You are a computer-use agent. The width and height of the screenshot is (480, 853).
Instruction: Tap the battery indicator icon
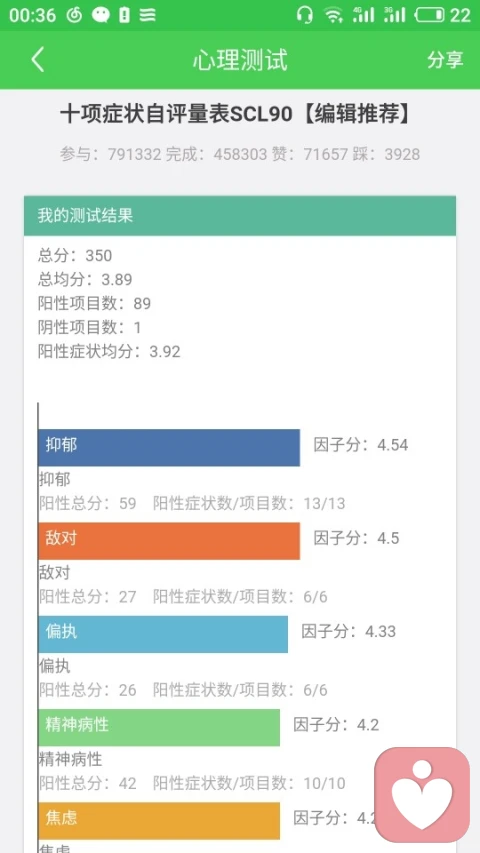(429, 15)
